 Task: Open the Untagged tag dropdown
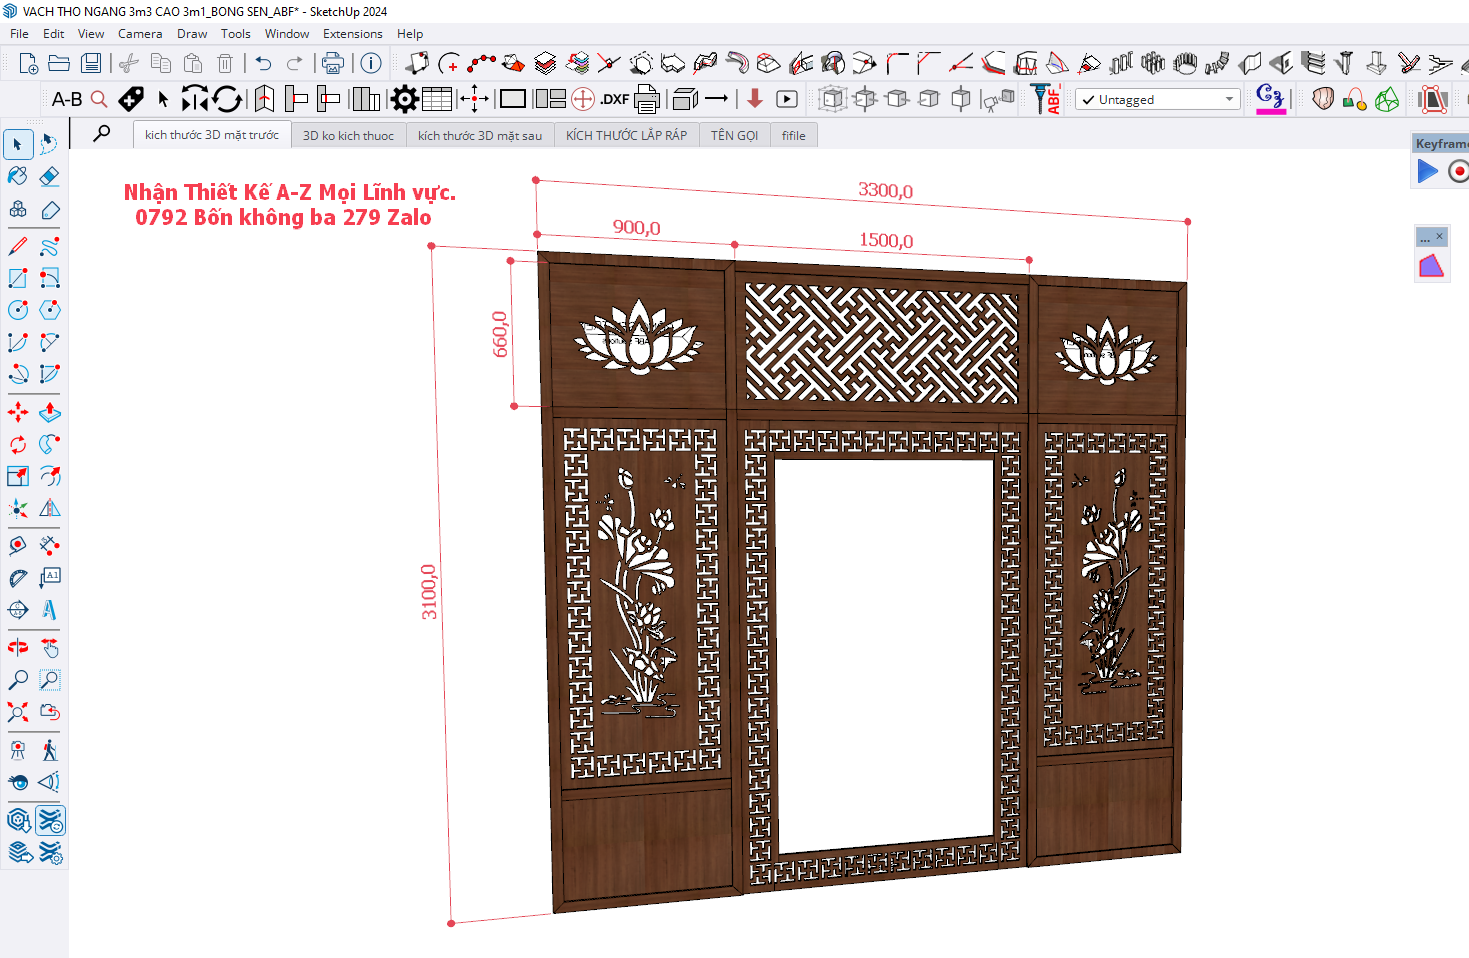coord(1157,100)
